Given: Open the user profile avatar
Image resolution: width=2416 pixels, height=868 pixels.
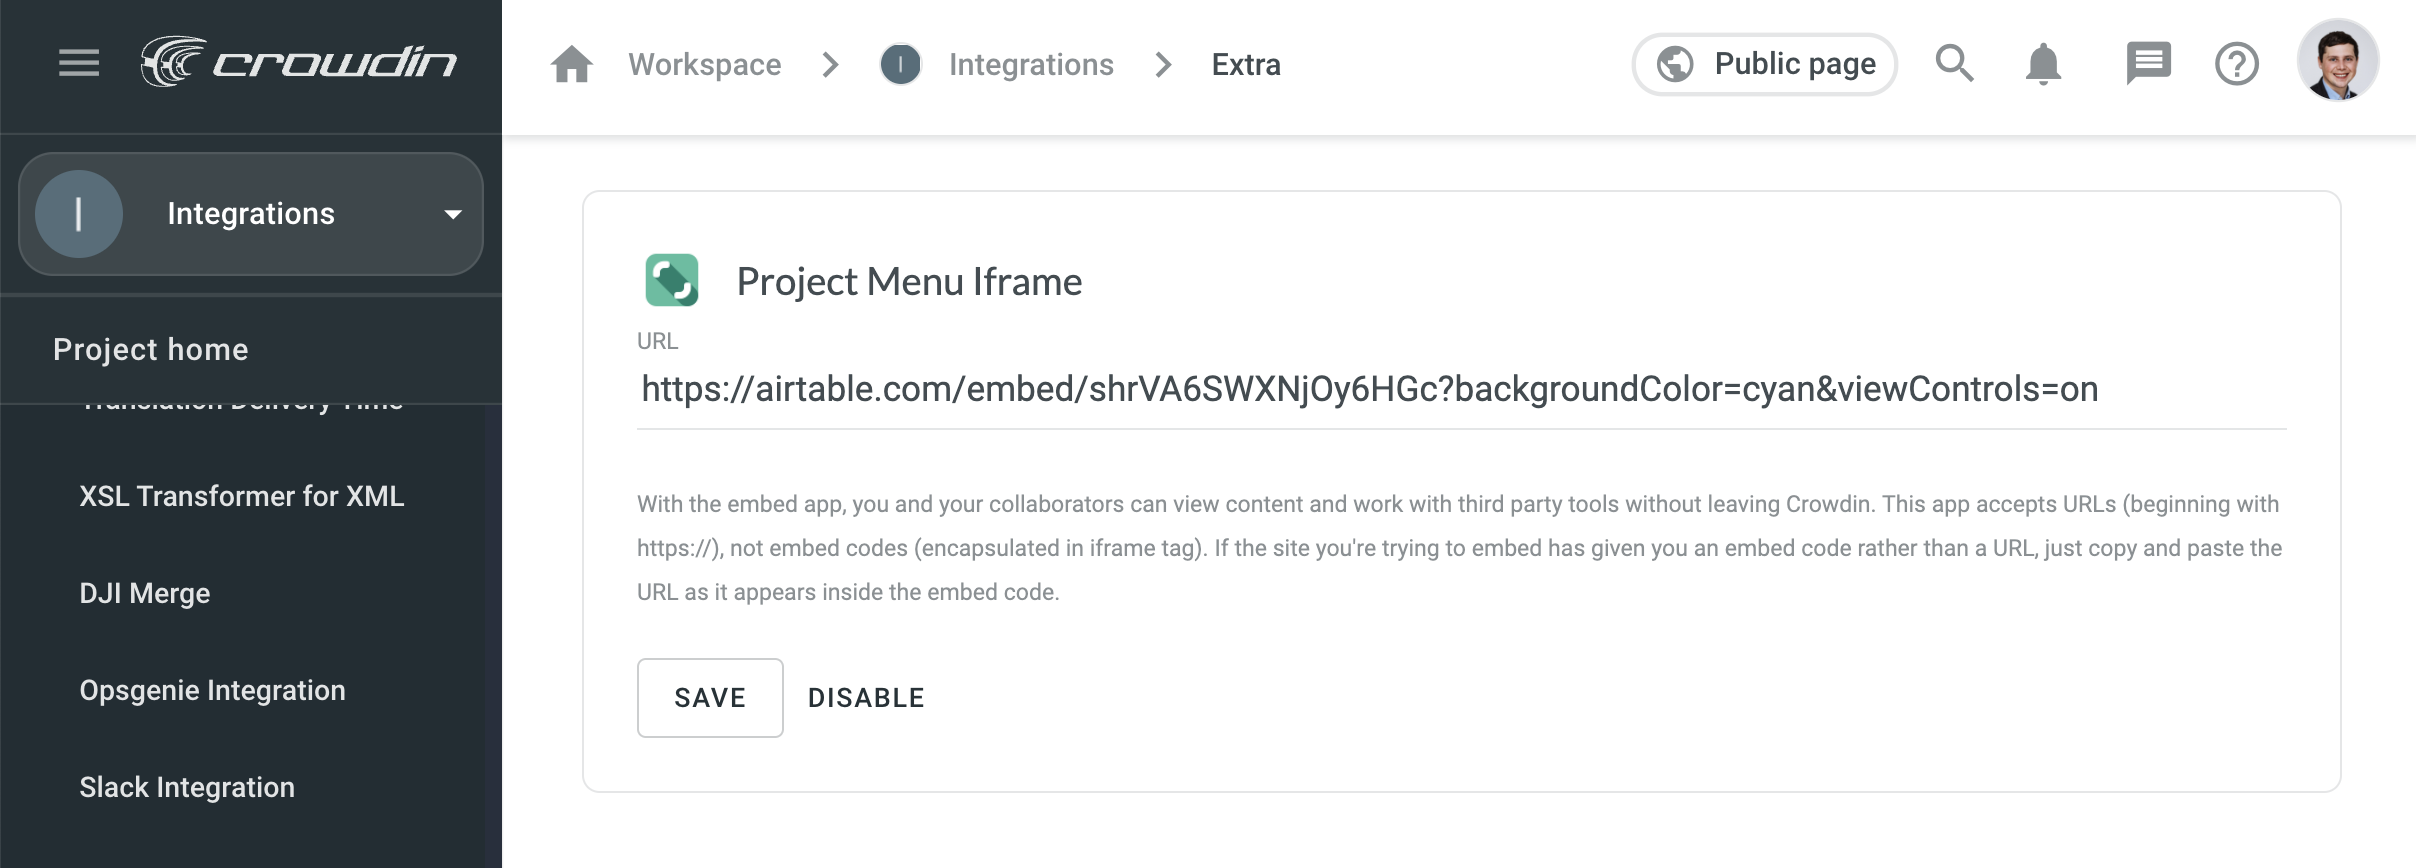Looking at the screenshot, I should click(2338, 61).
